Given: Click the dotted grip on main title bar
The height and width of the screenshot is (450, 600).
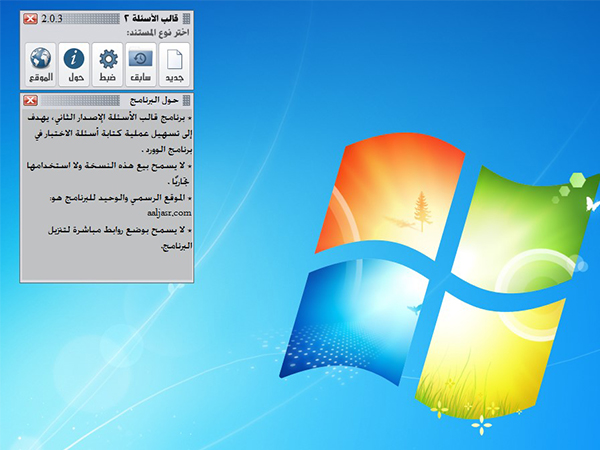Looking at the screenshot, I should click(92, 19).
